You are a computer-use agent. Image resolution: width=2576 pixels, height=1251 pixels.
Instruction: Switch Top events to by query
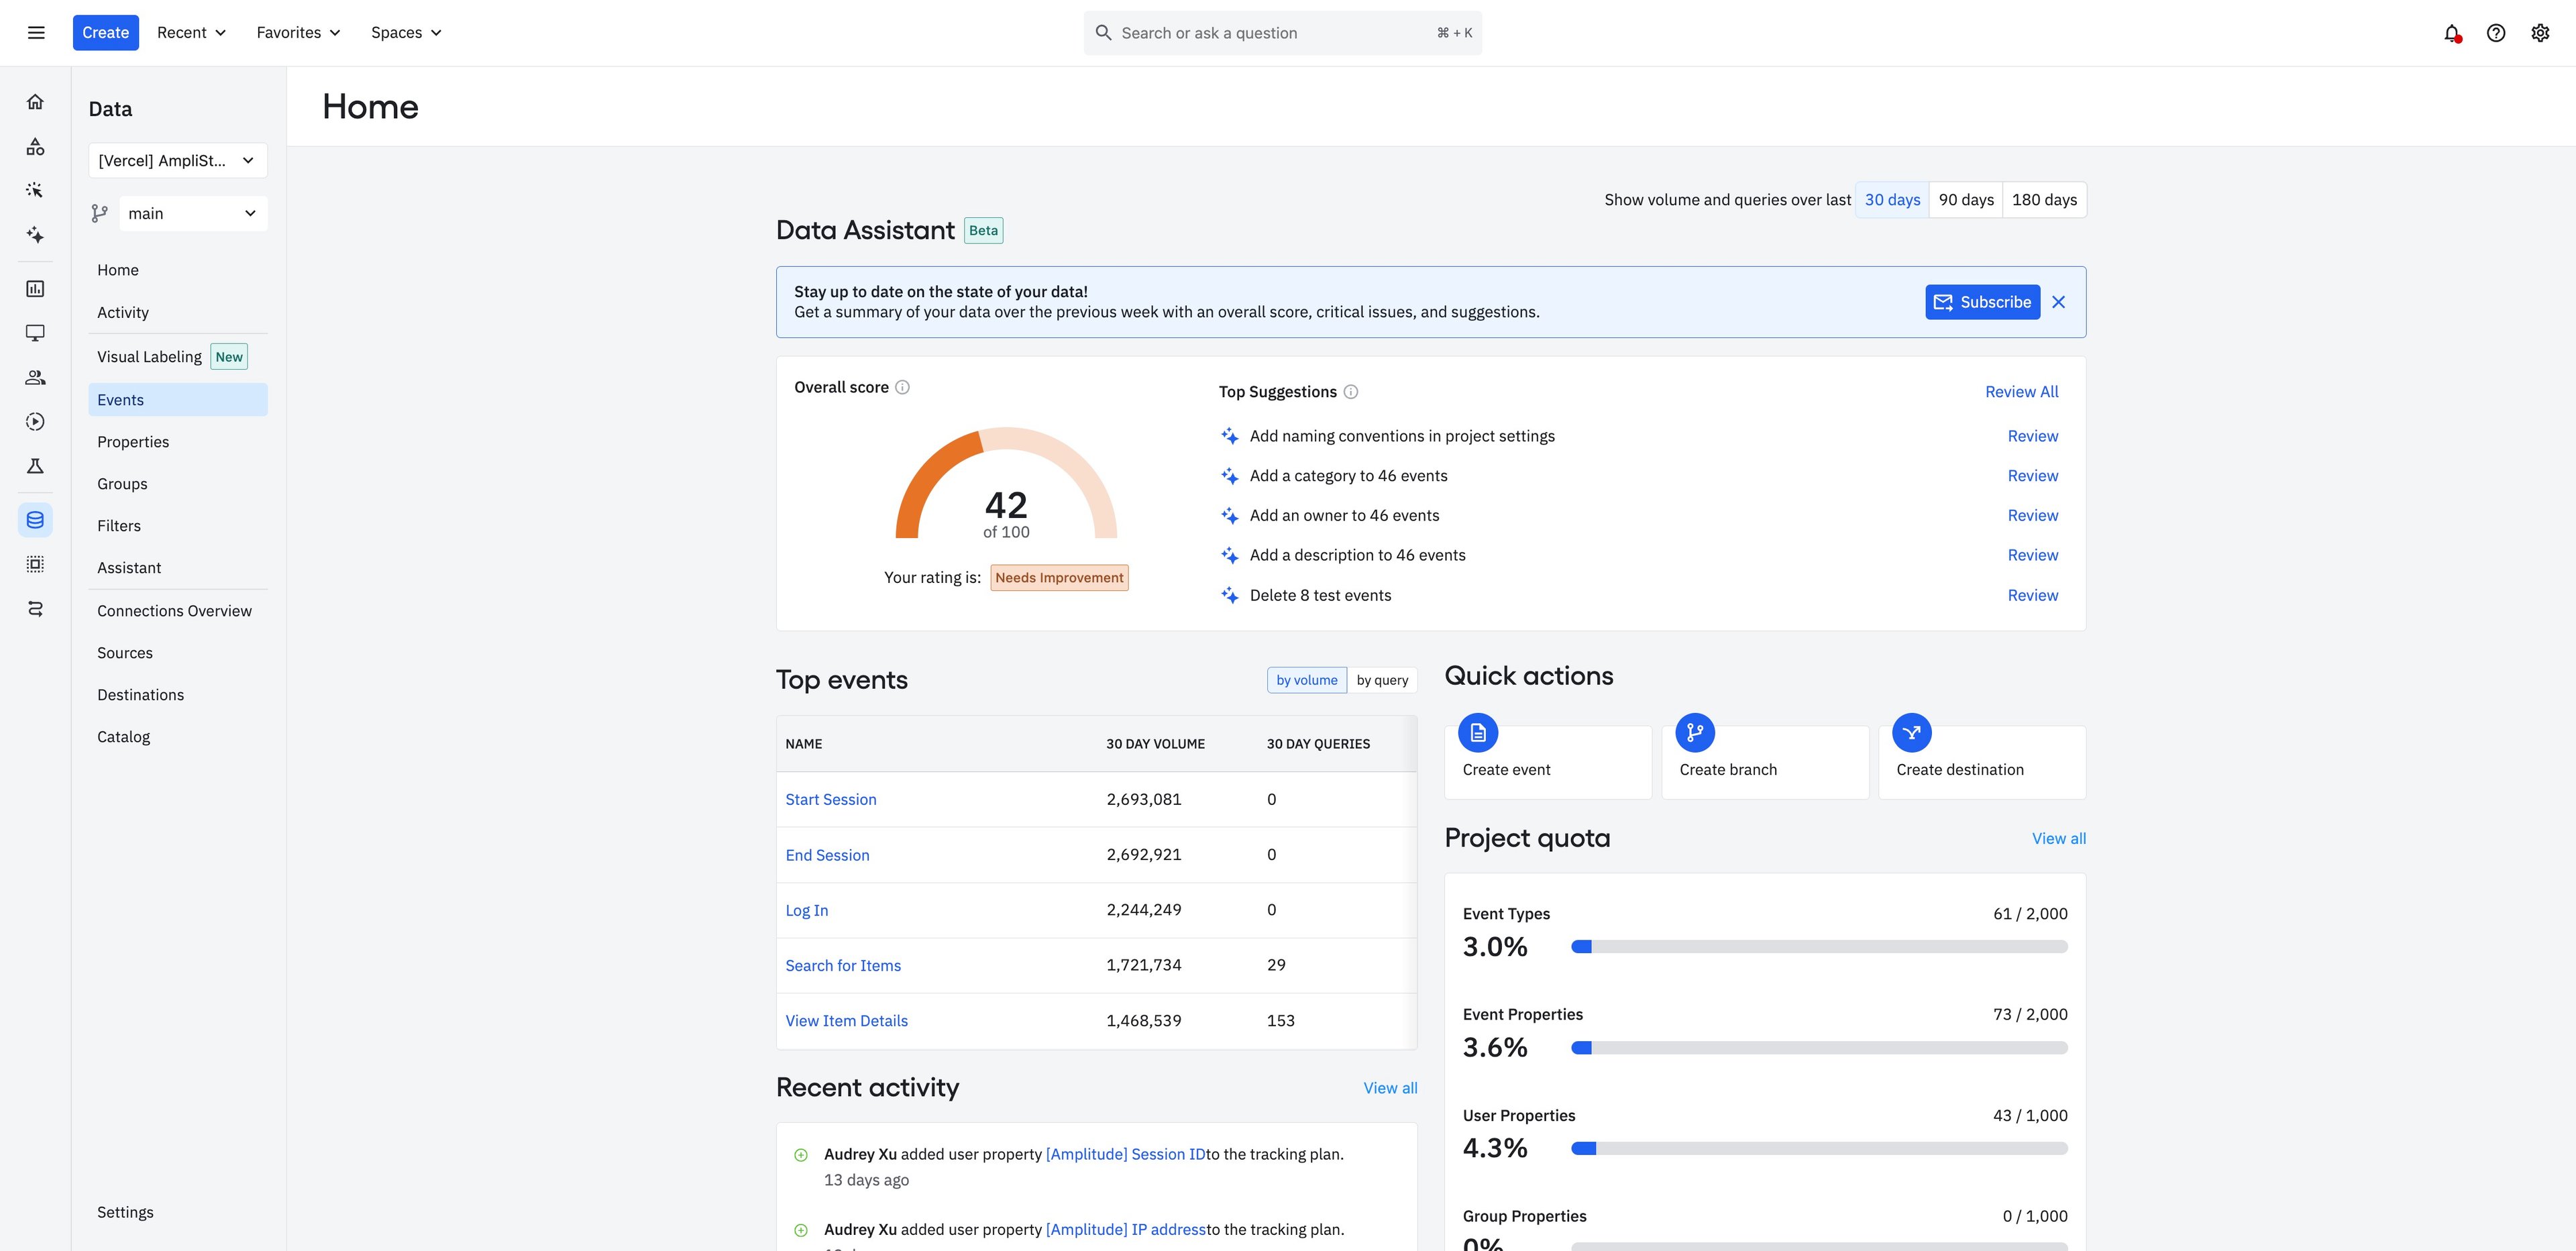click(x=1381, y=680)
